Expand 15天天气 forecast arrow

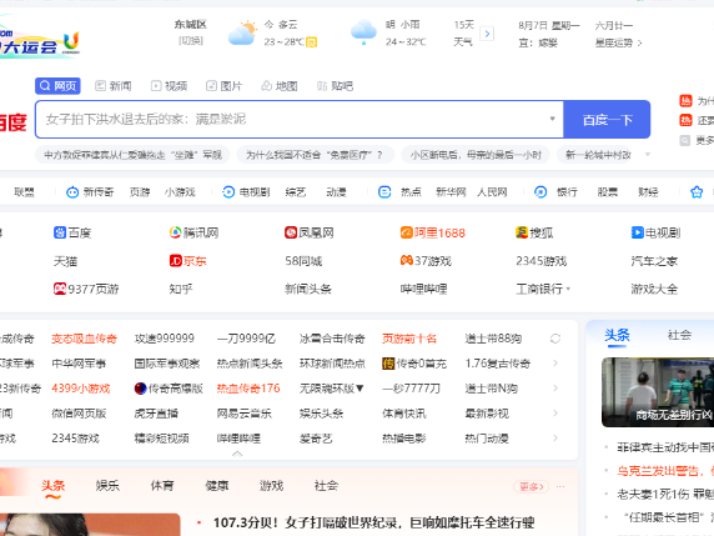pyautogui.click(x=487, y=33)
